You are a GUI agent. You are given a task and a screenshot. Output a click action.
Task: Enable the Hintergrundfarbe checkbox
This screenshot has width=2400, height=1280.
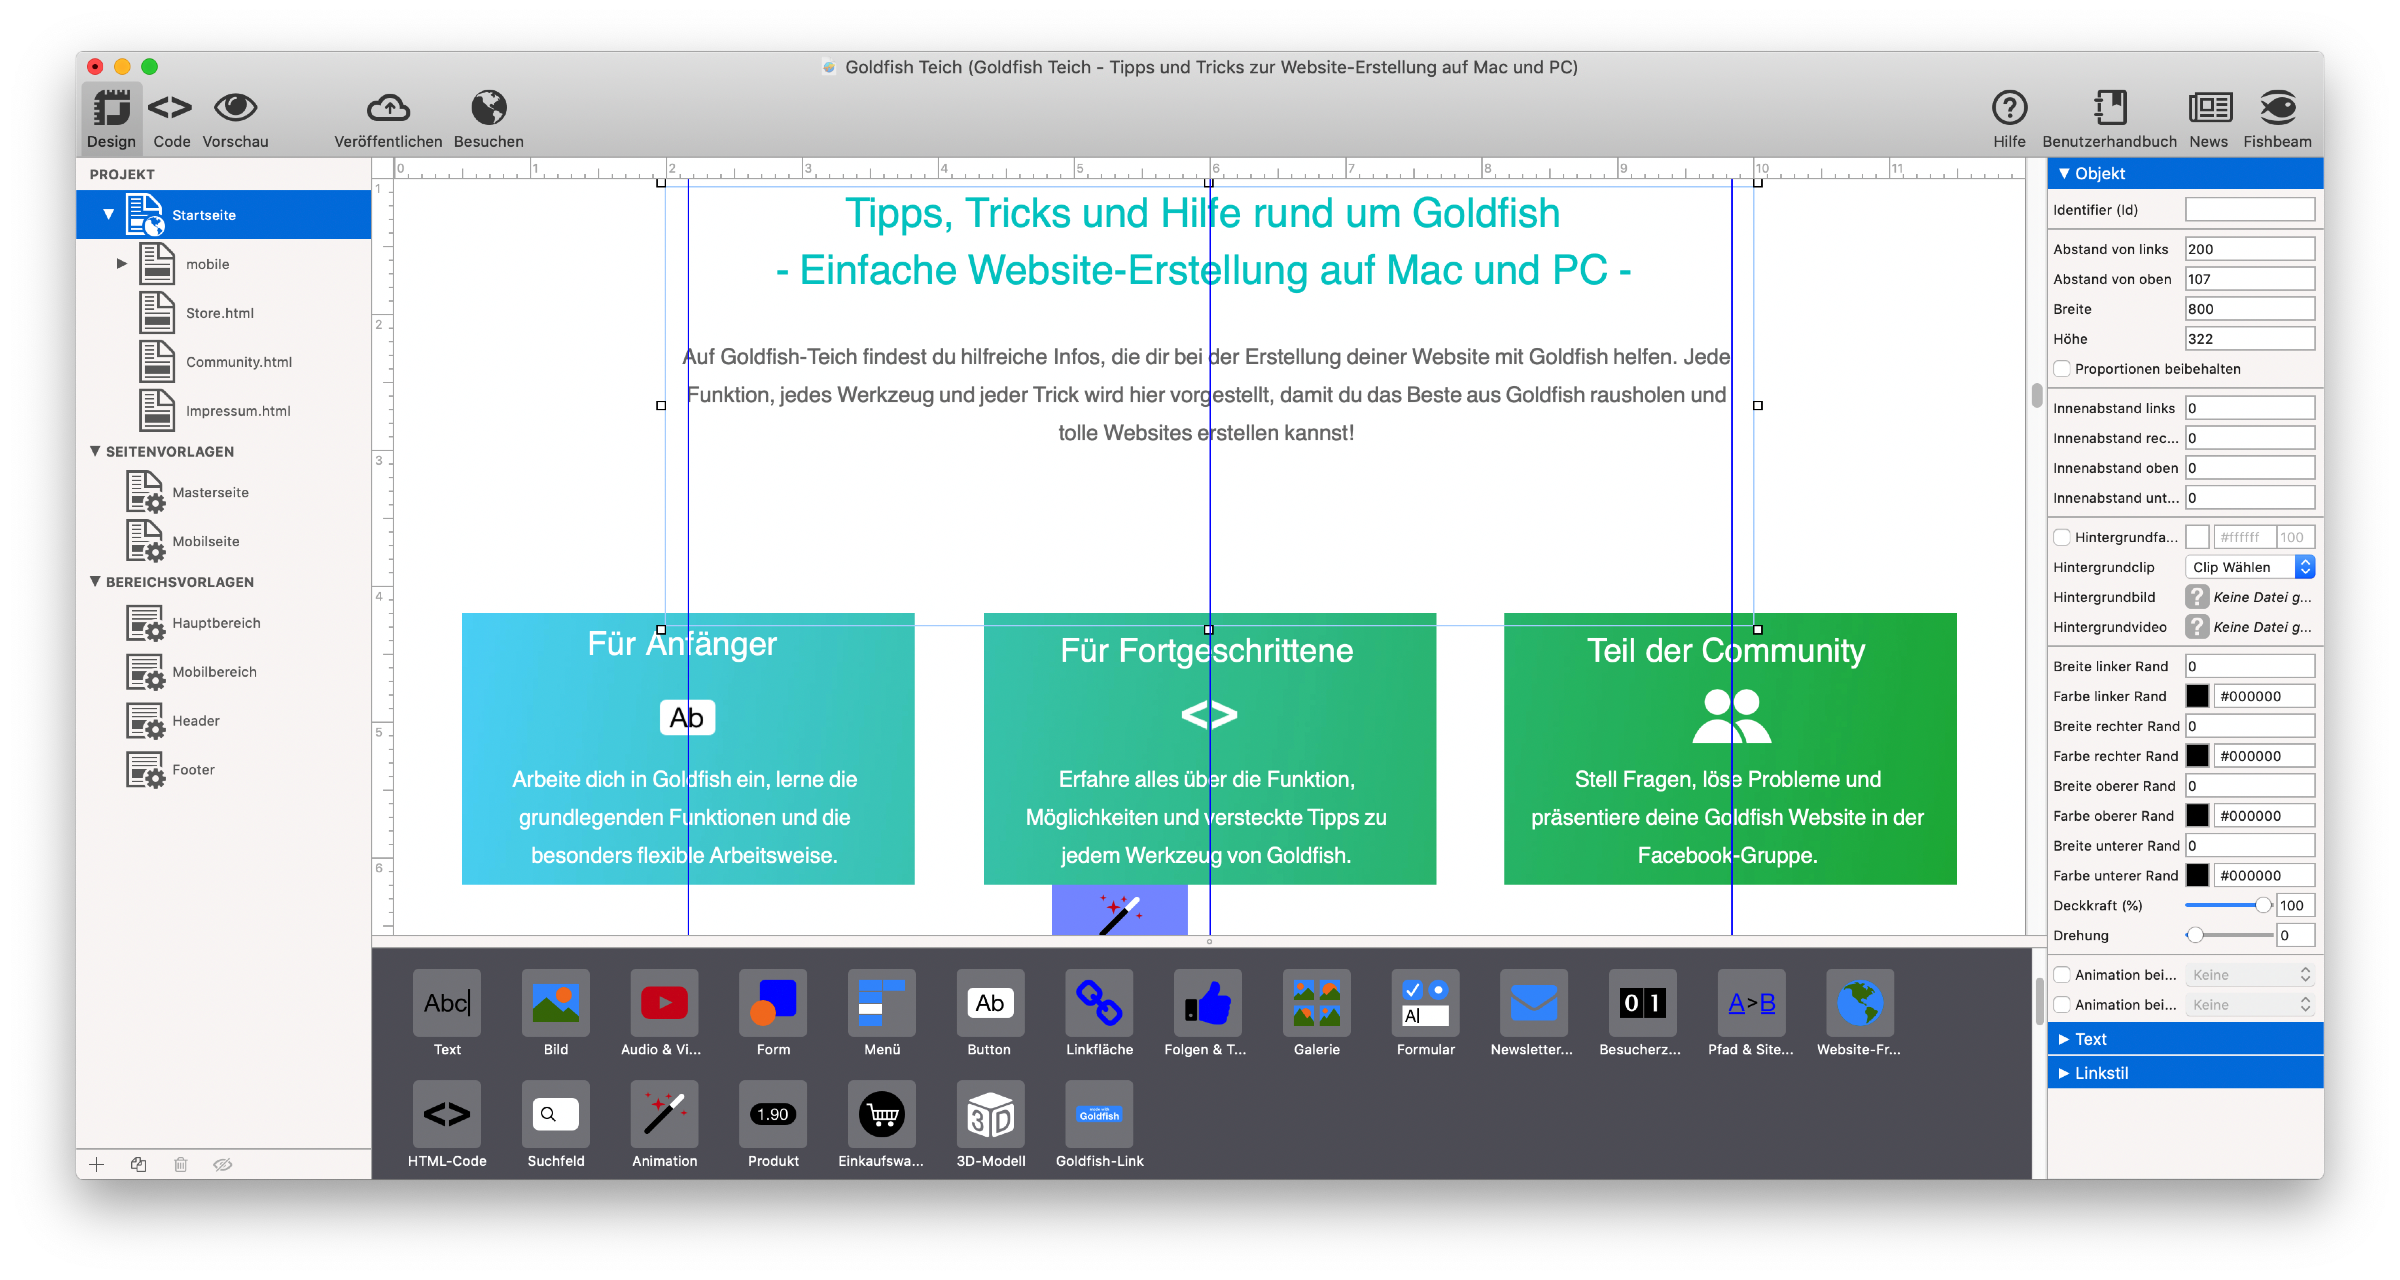[2062, 537]
